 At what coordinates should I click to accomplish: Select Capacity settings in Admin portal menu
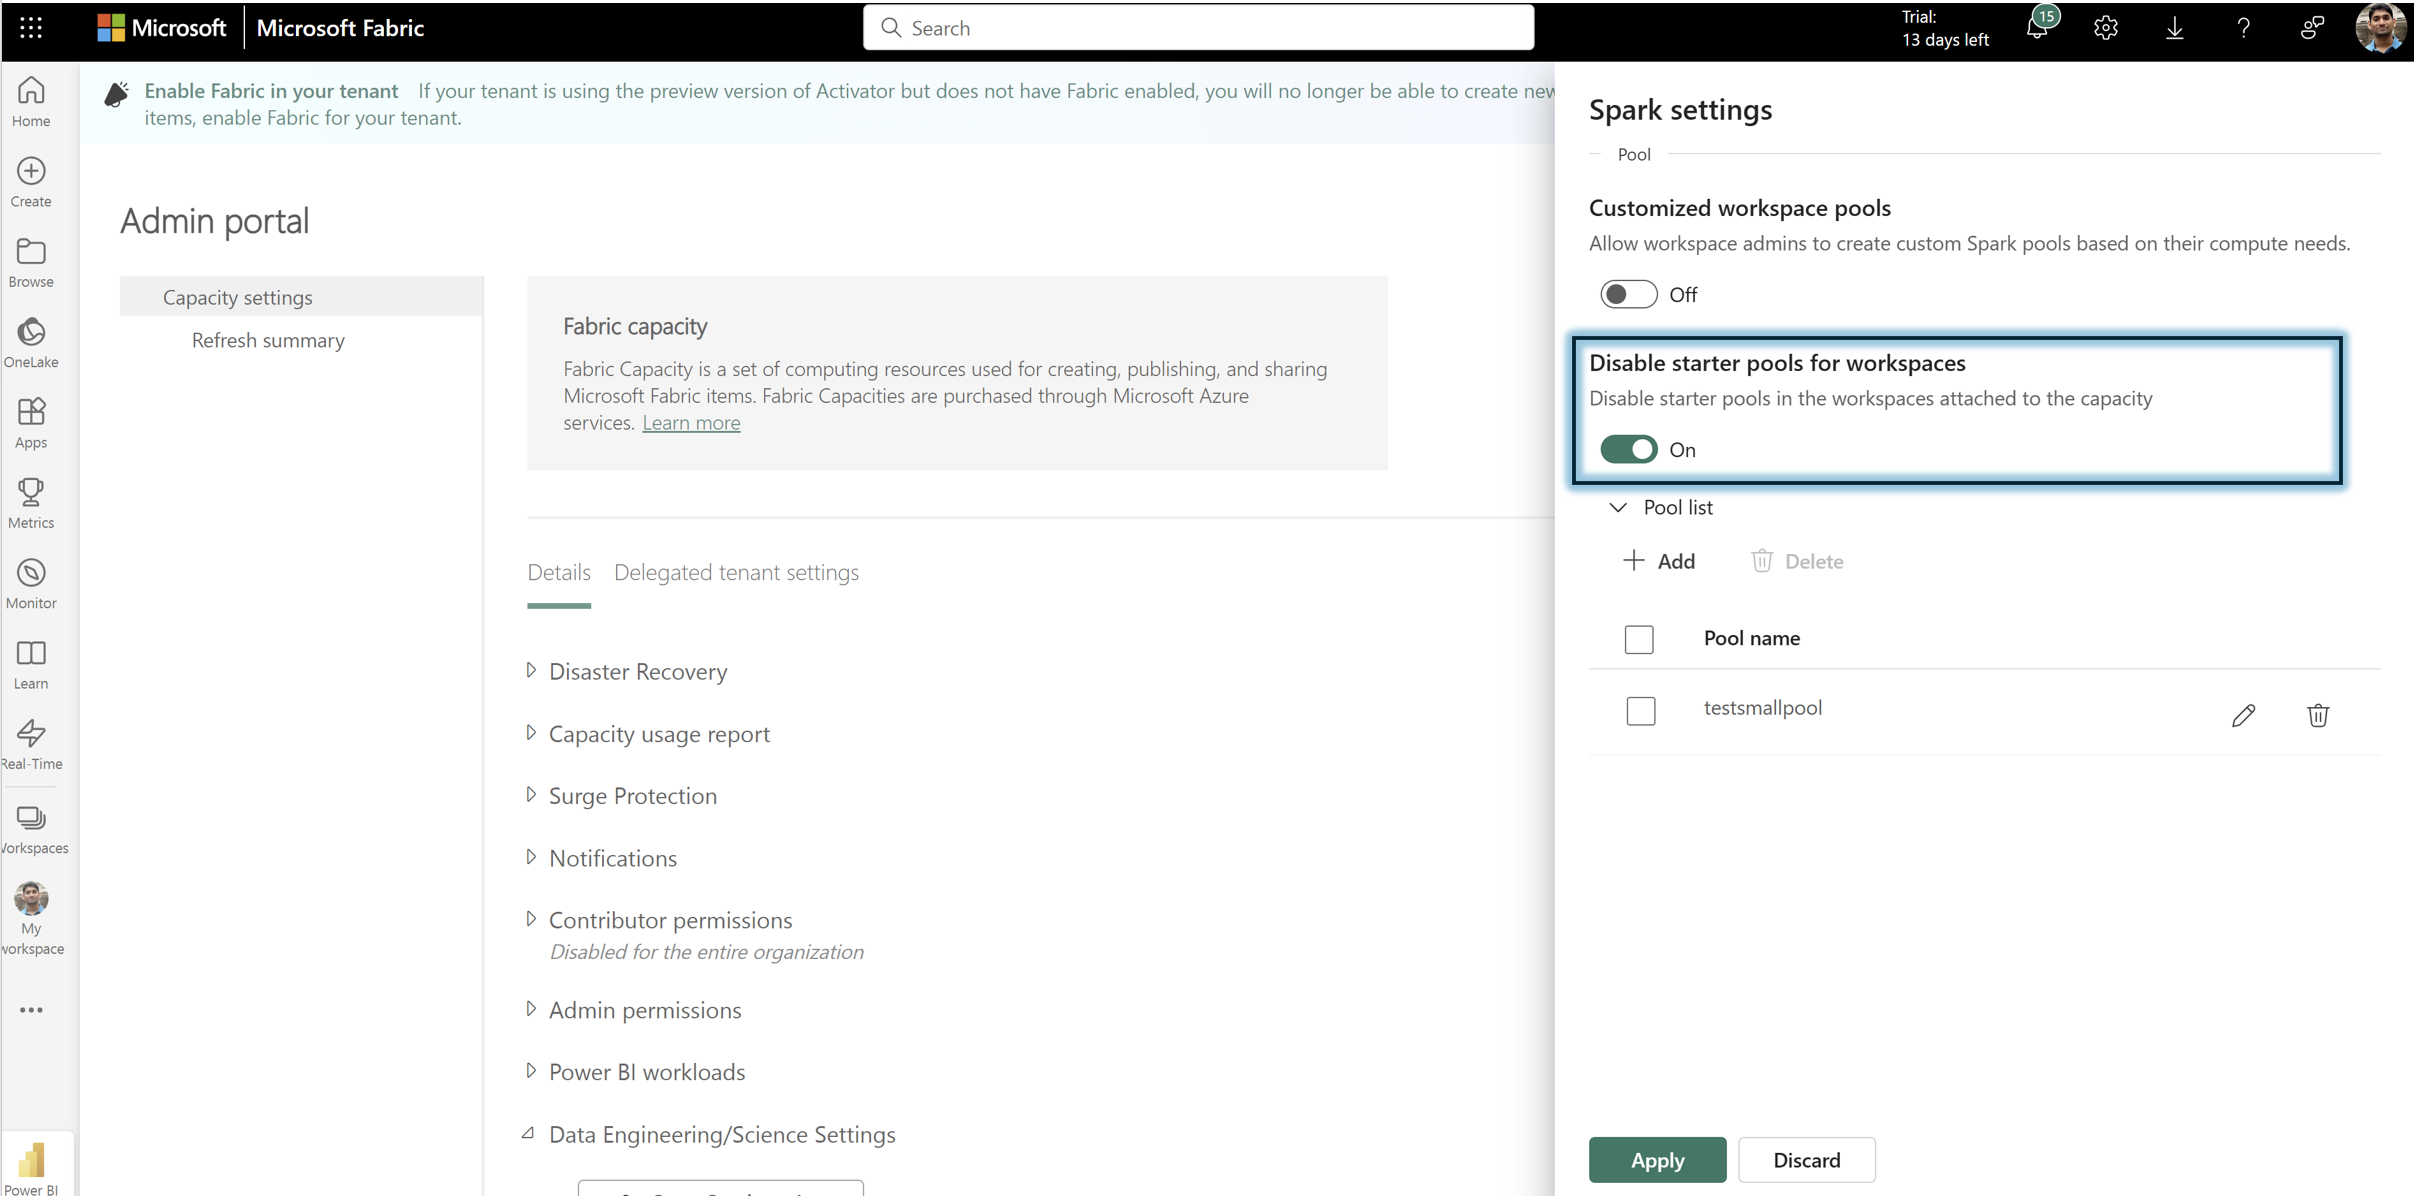click(301, 297)
